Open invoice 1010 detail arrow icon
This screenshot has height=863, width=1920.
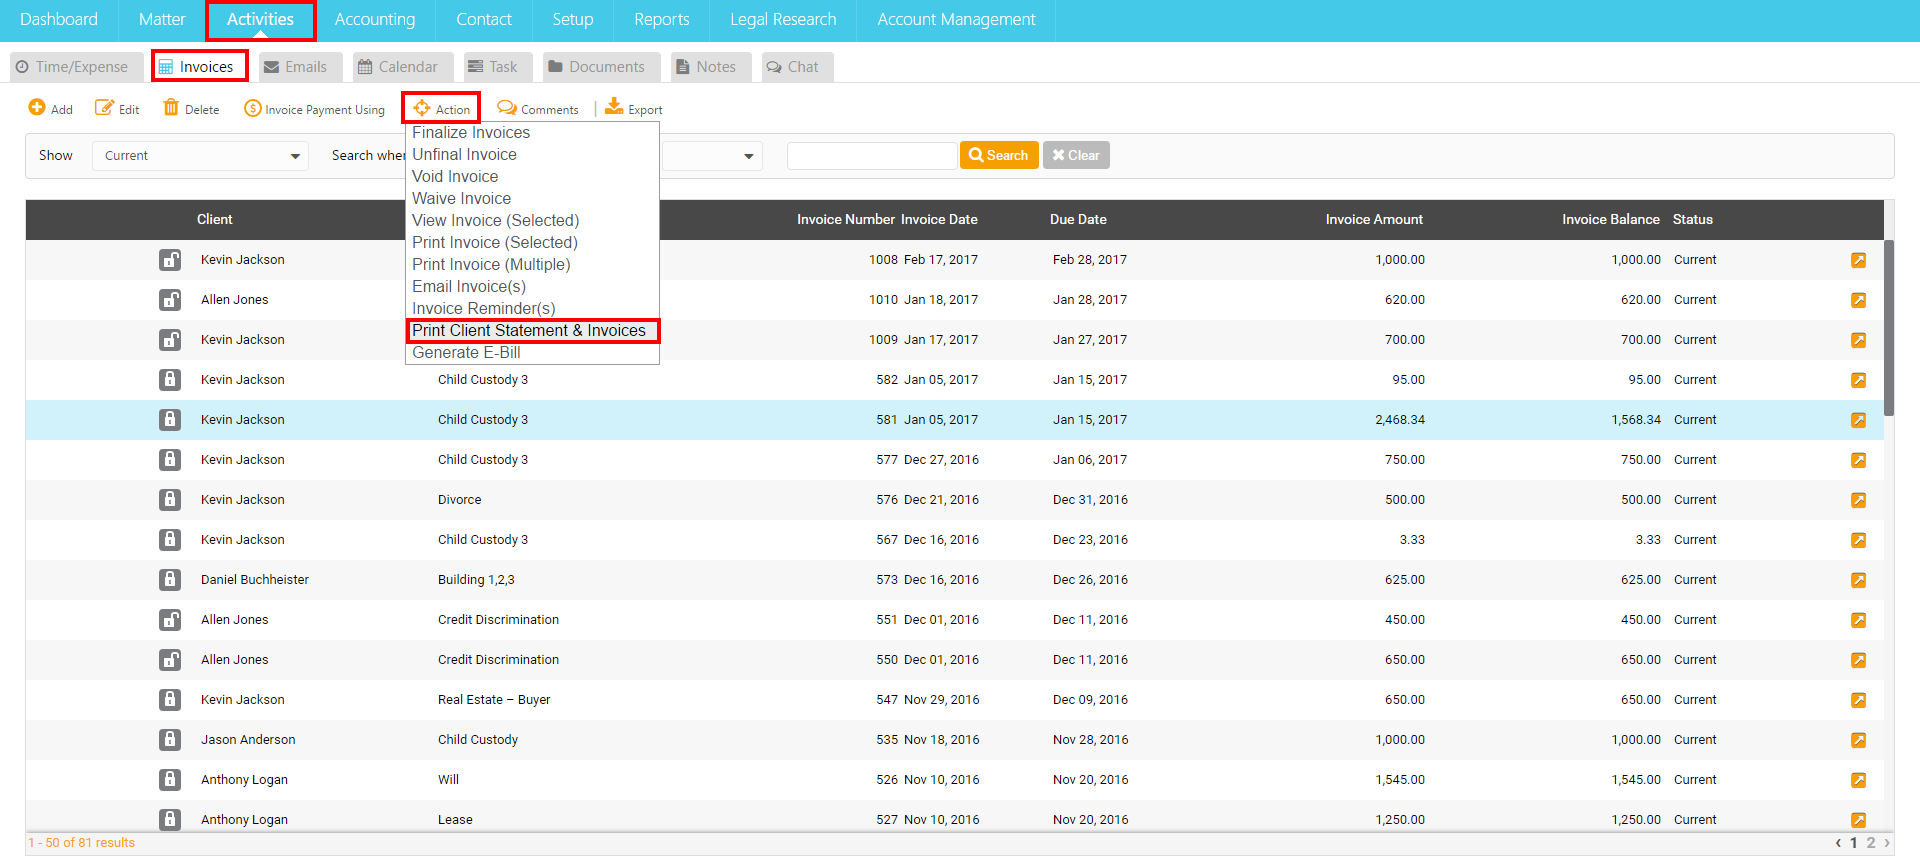click(x=1858, y=300)
